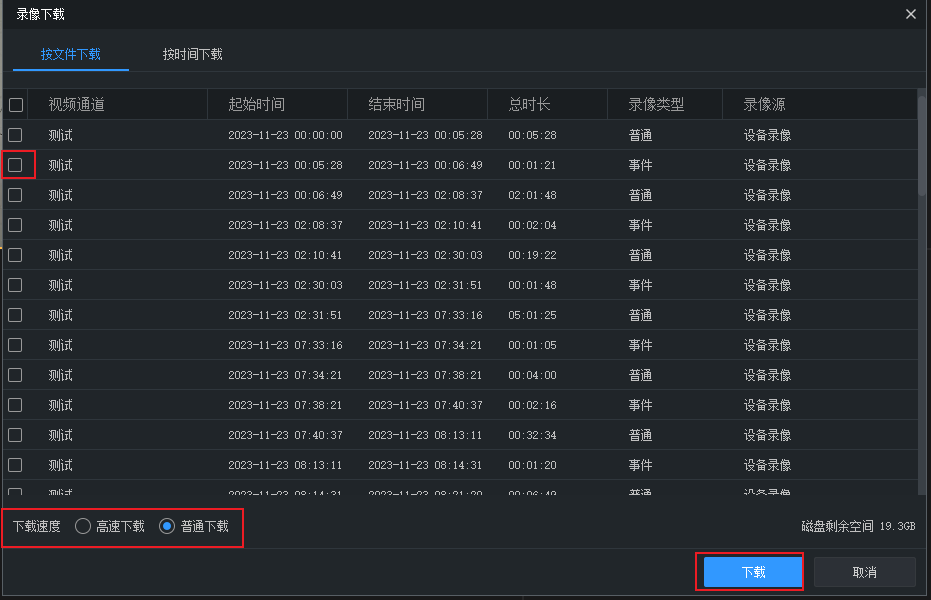Check the recording starting at 02:10:41
Image resolution: width=931 pixels, height=600 pixels.
pos(15,255)
